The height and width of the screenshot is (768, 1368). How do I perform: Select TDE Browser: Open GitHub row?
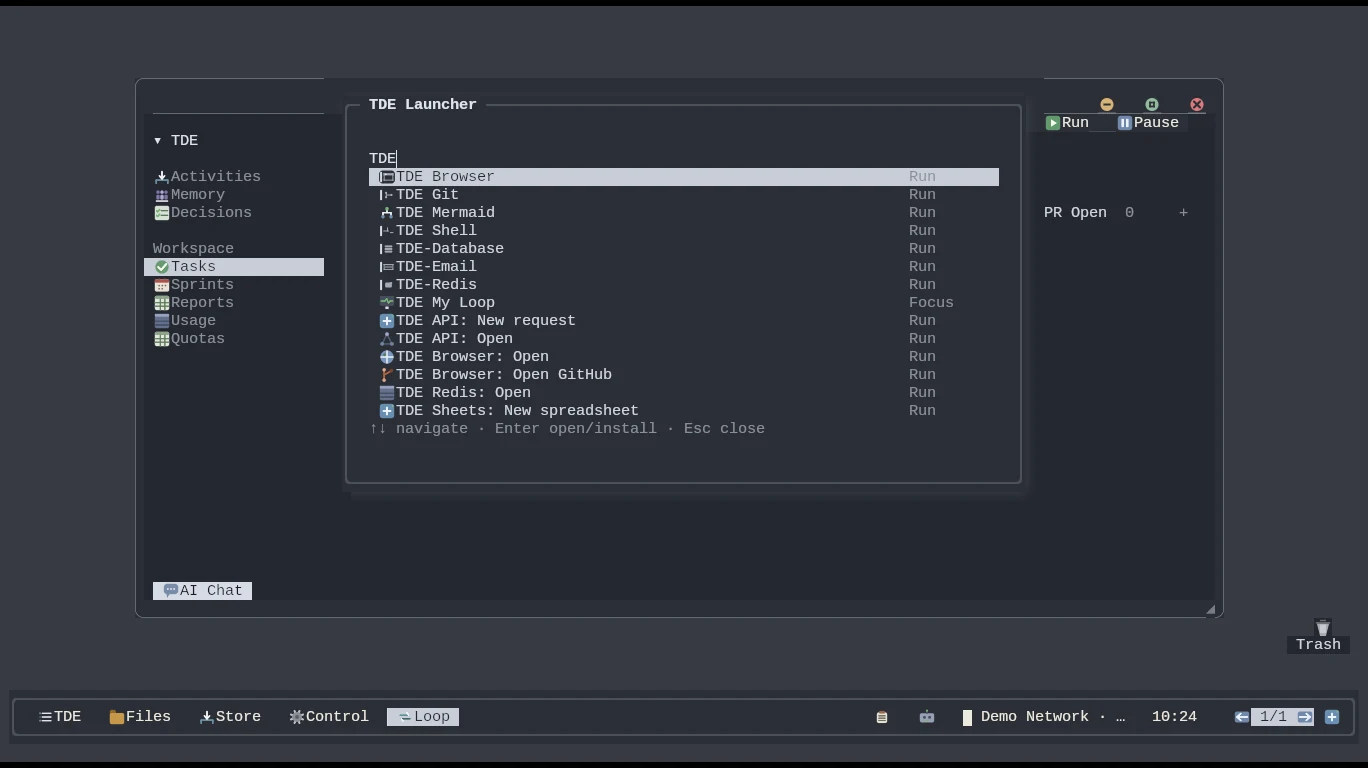684,375
